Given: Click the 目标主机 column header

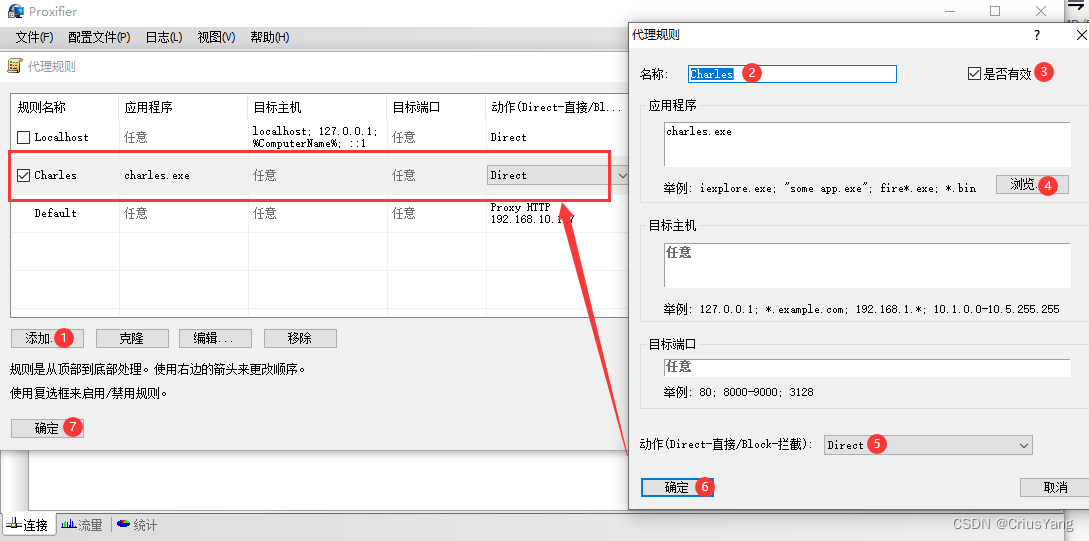Looking at the screenshot, I should [317, 108].
